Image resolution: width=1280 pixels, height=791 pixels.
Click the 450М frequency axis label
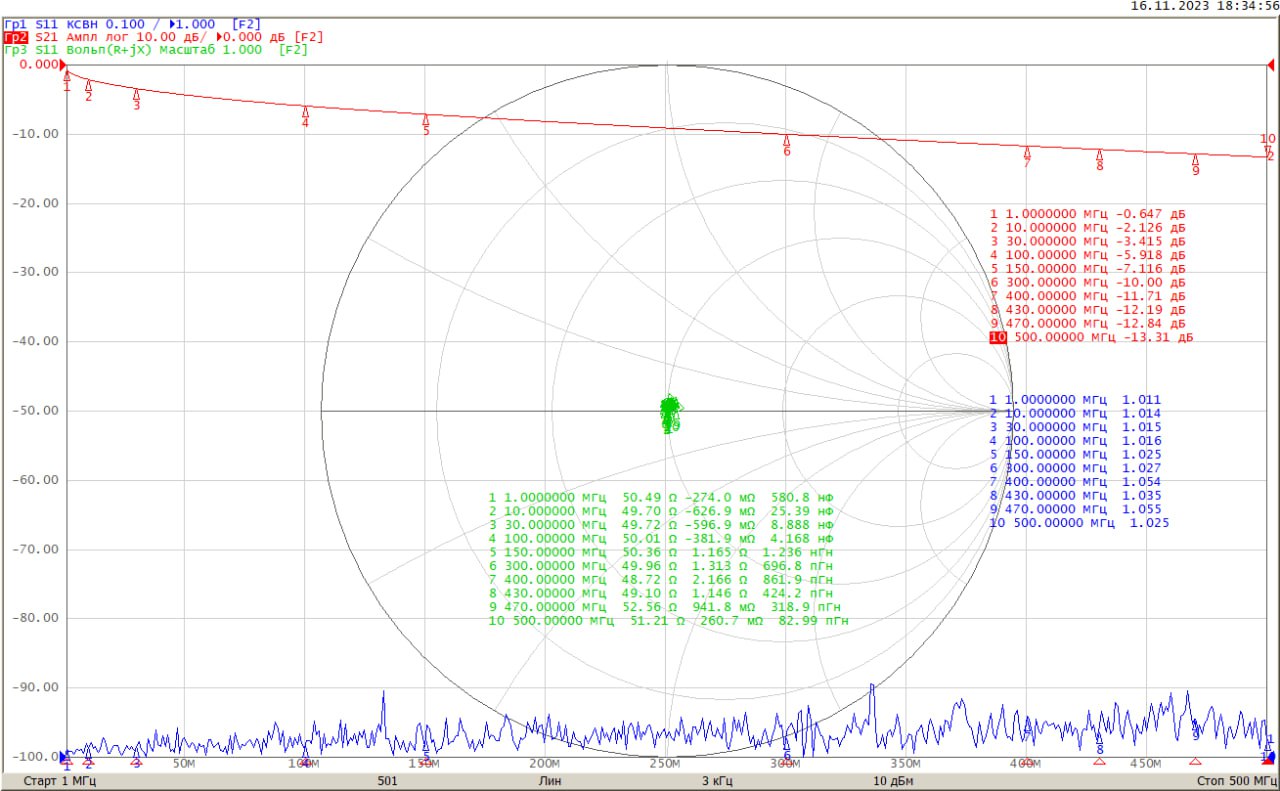point(1146,764)
